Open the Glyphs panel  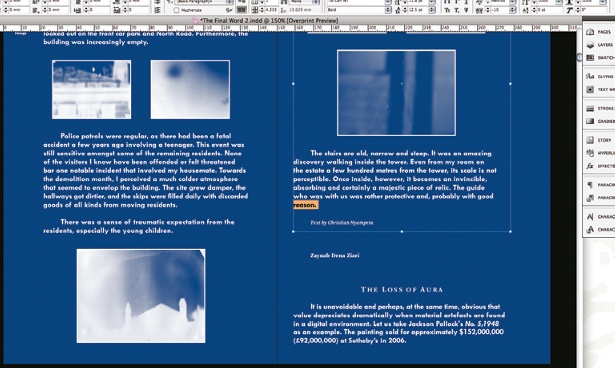coord(600,77)
